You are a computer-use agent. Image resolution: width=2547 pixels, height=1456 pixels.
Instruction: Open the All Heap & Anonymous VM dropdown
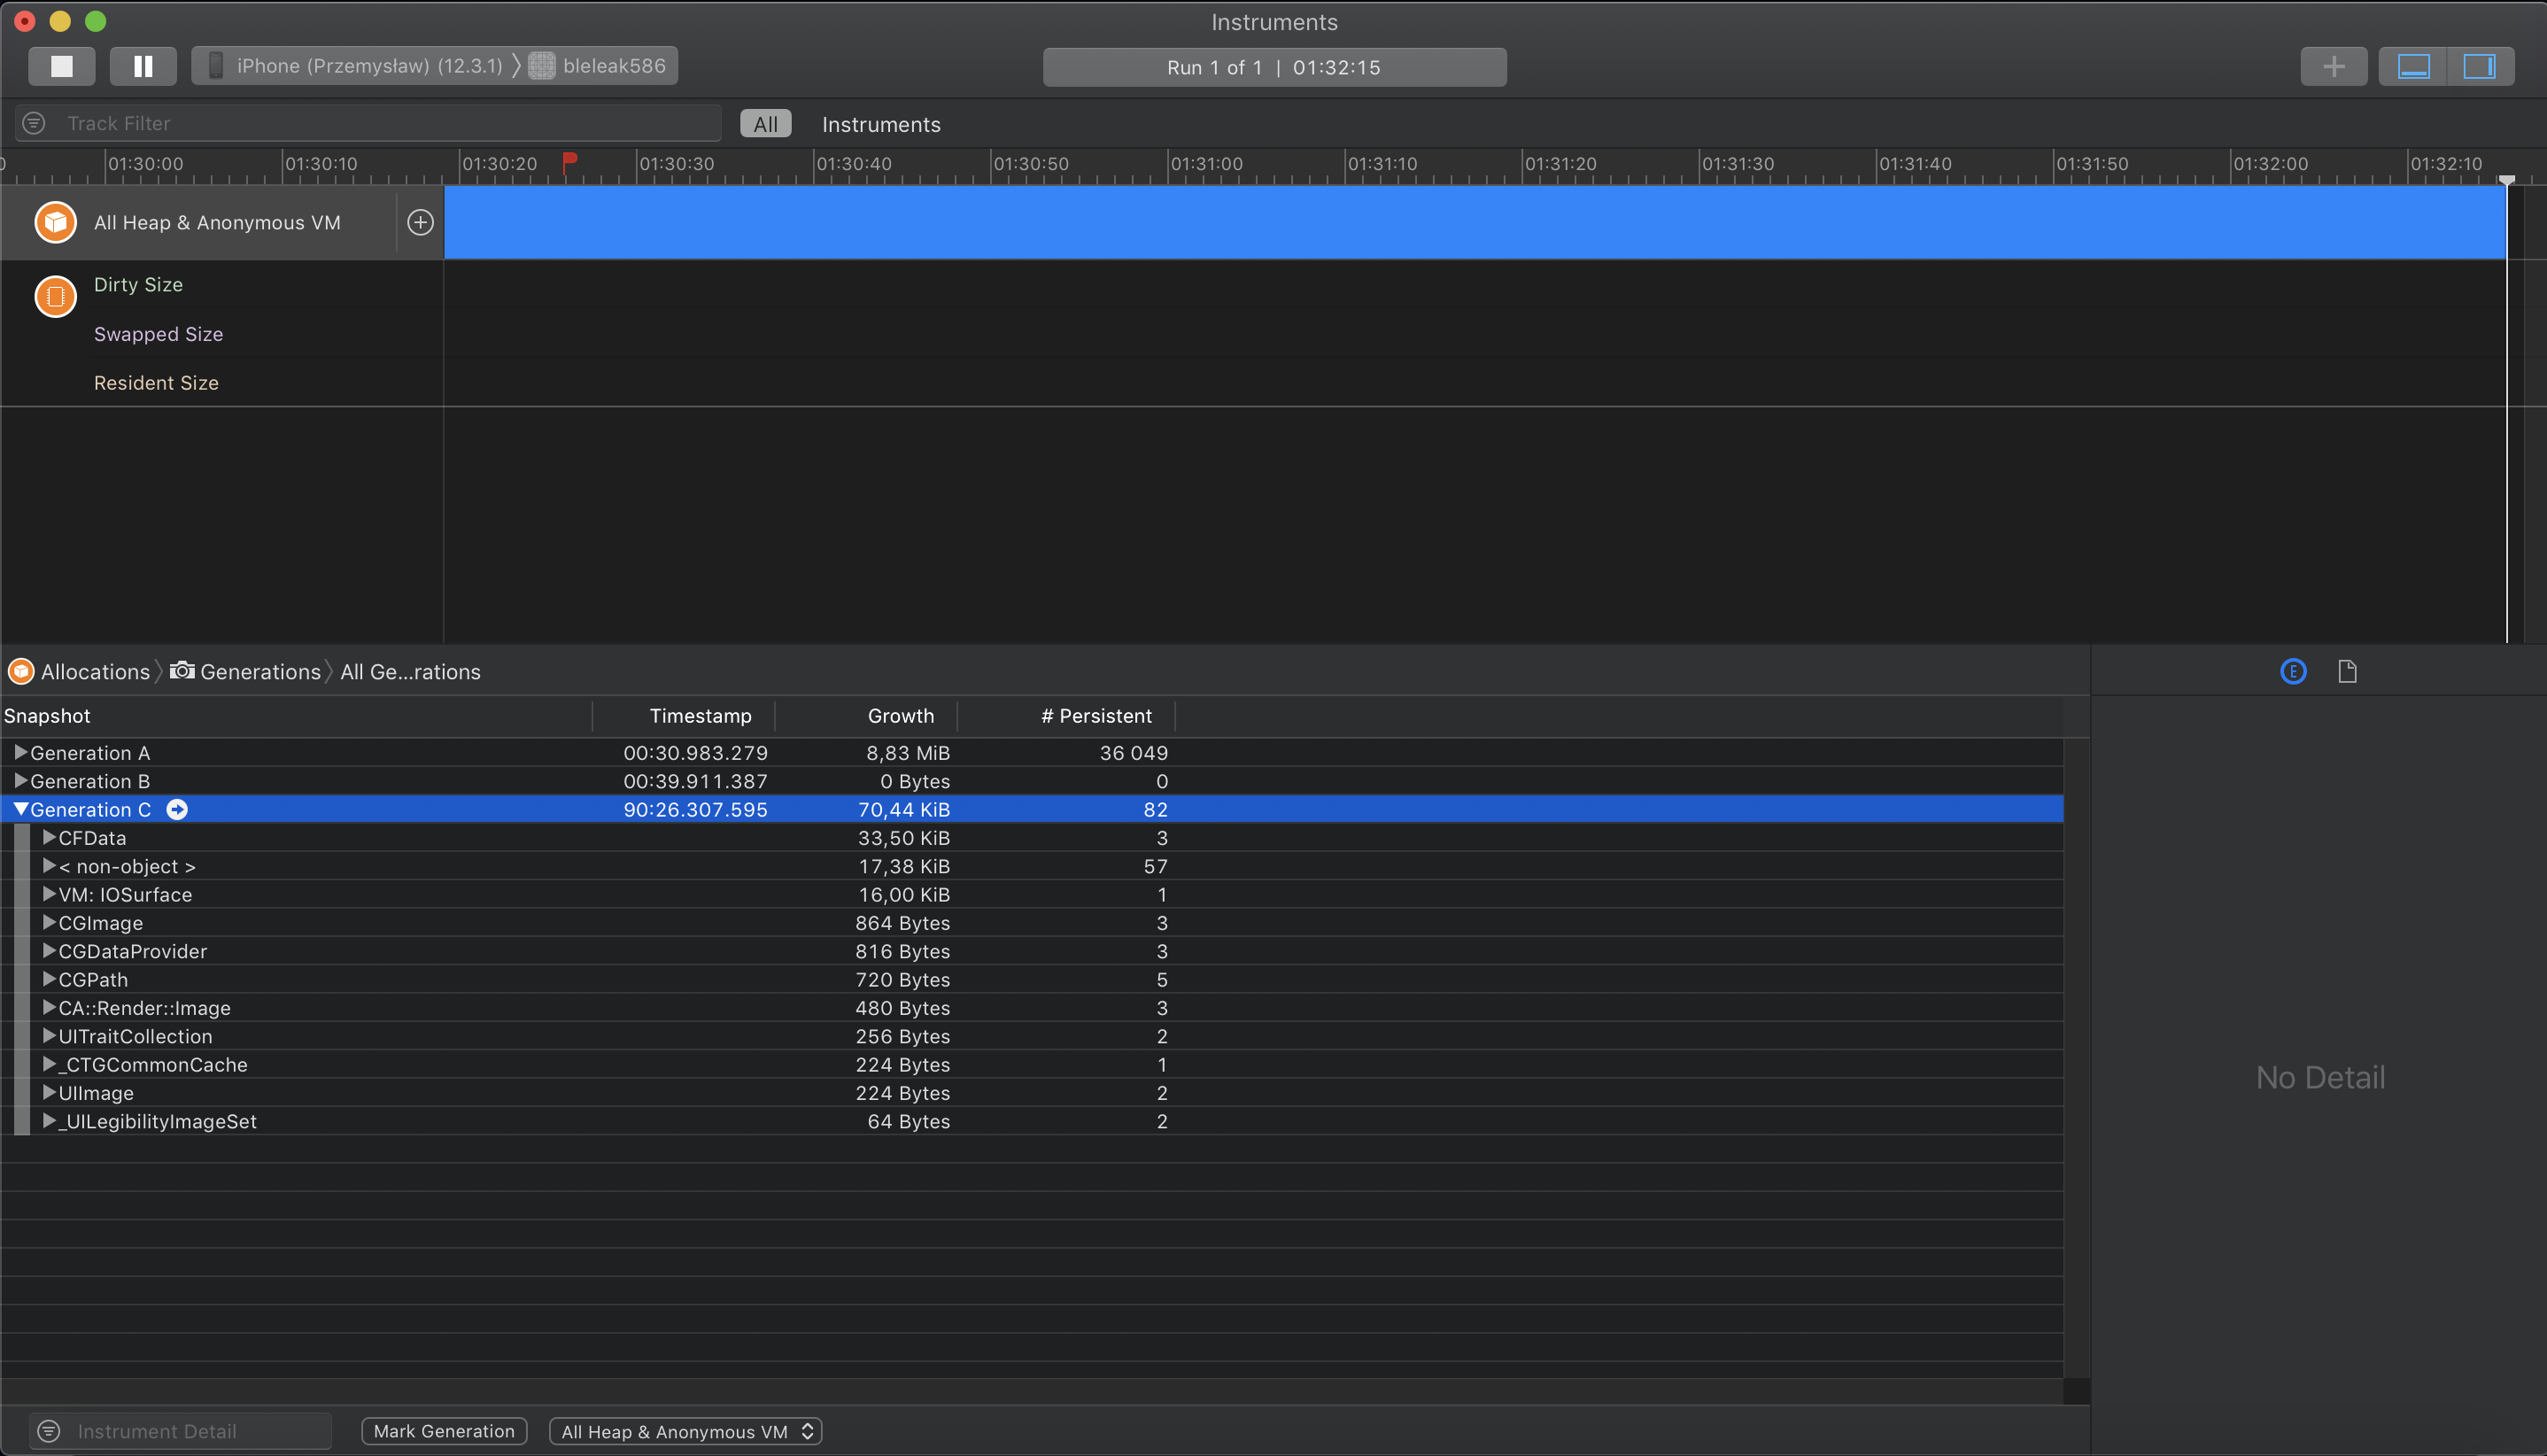685,1430
